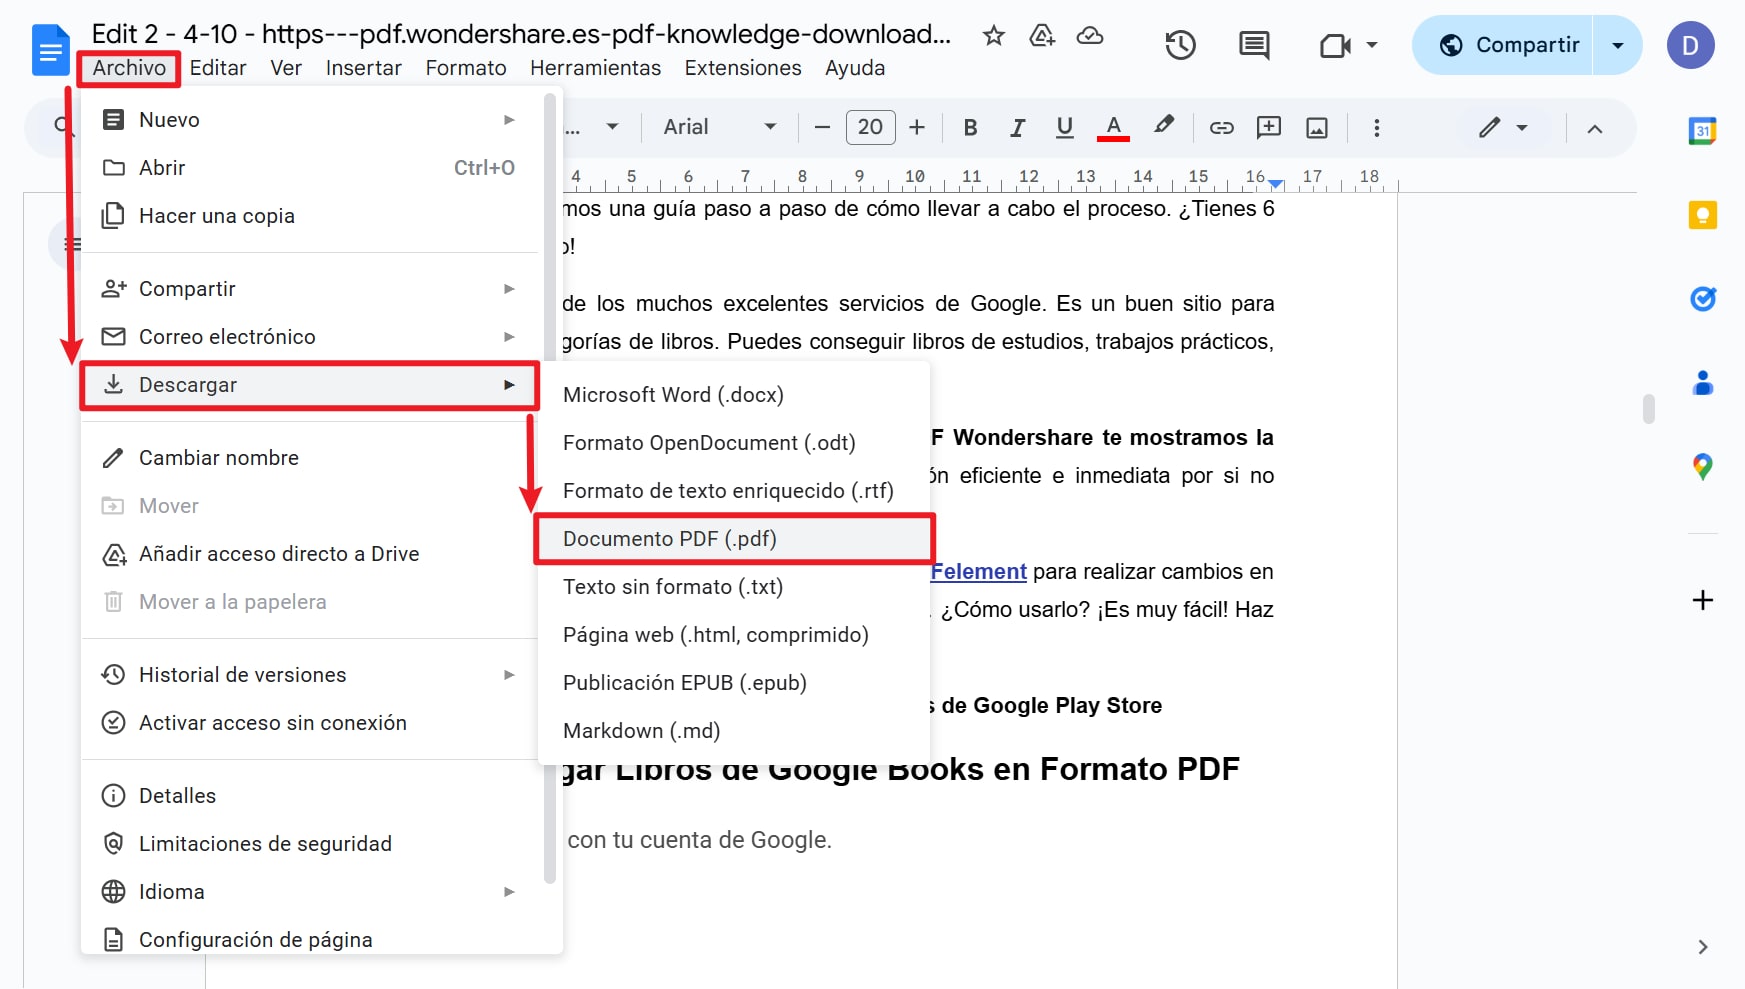
Task: Open the Archivo menu
Action: pos(129,68)
